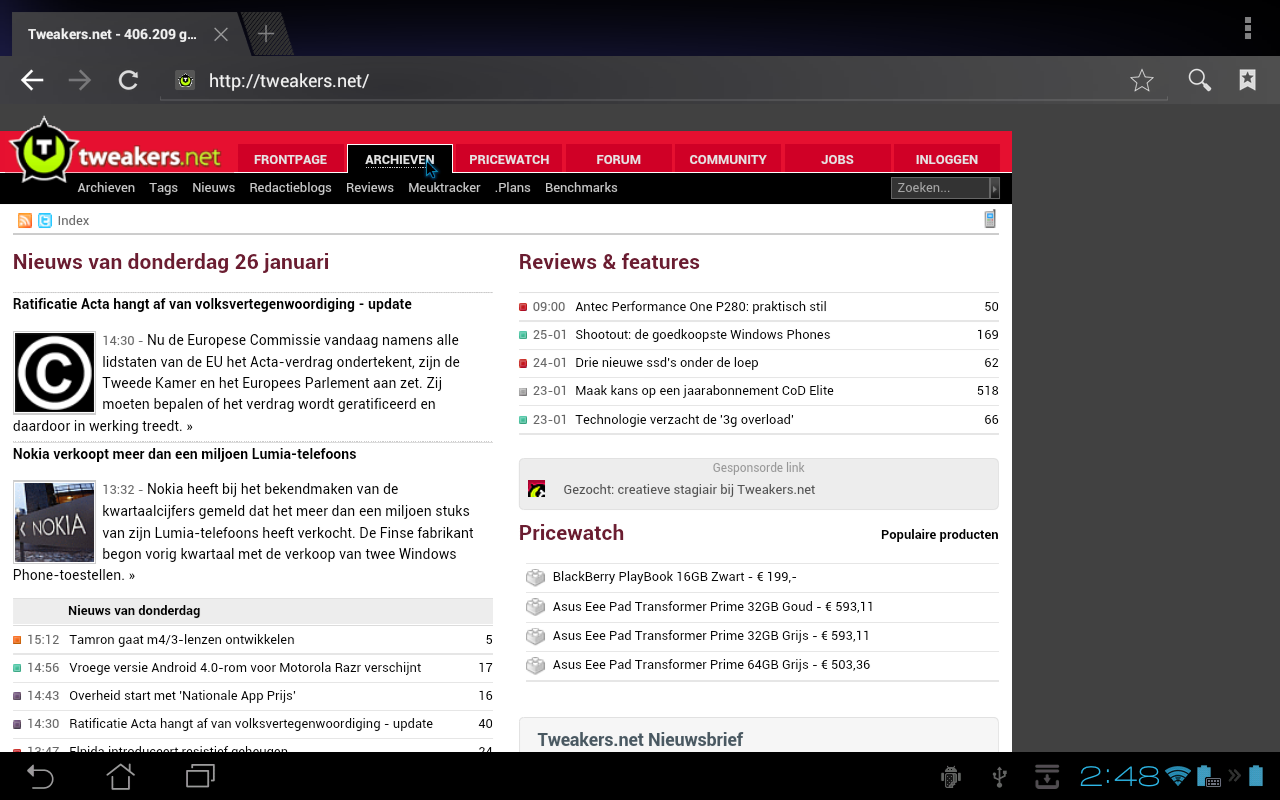Open the Nationale App Prijs news item

point(182,696)
